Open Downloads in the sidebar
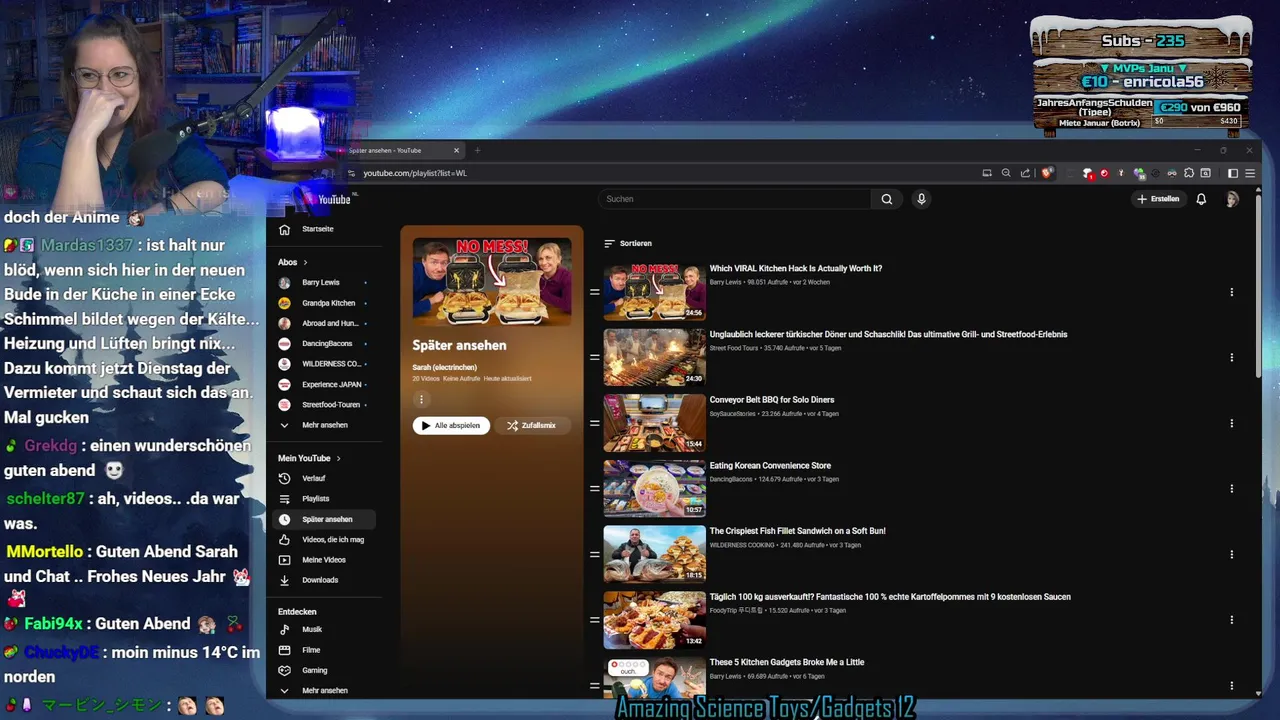Viewport: 1280px width, 720px height. click(x=326, y=580)
